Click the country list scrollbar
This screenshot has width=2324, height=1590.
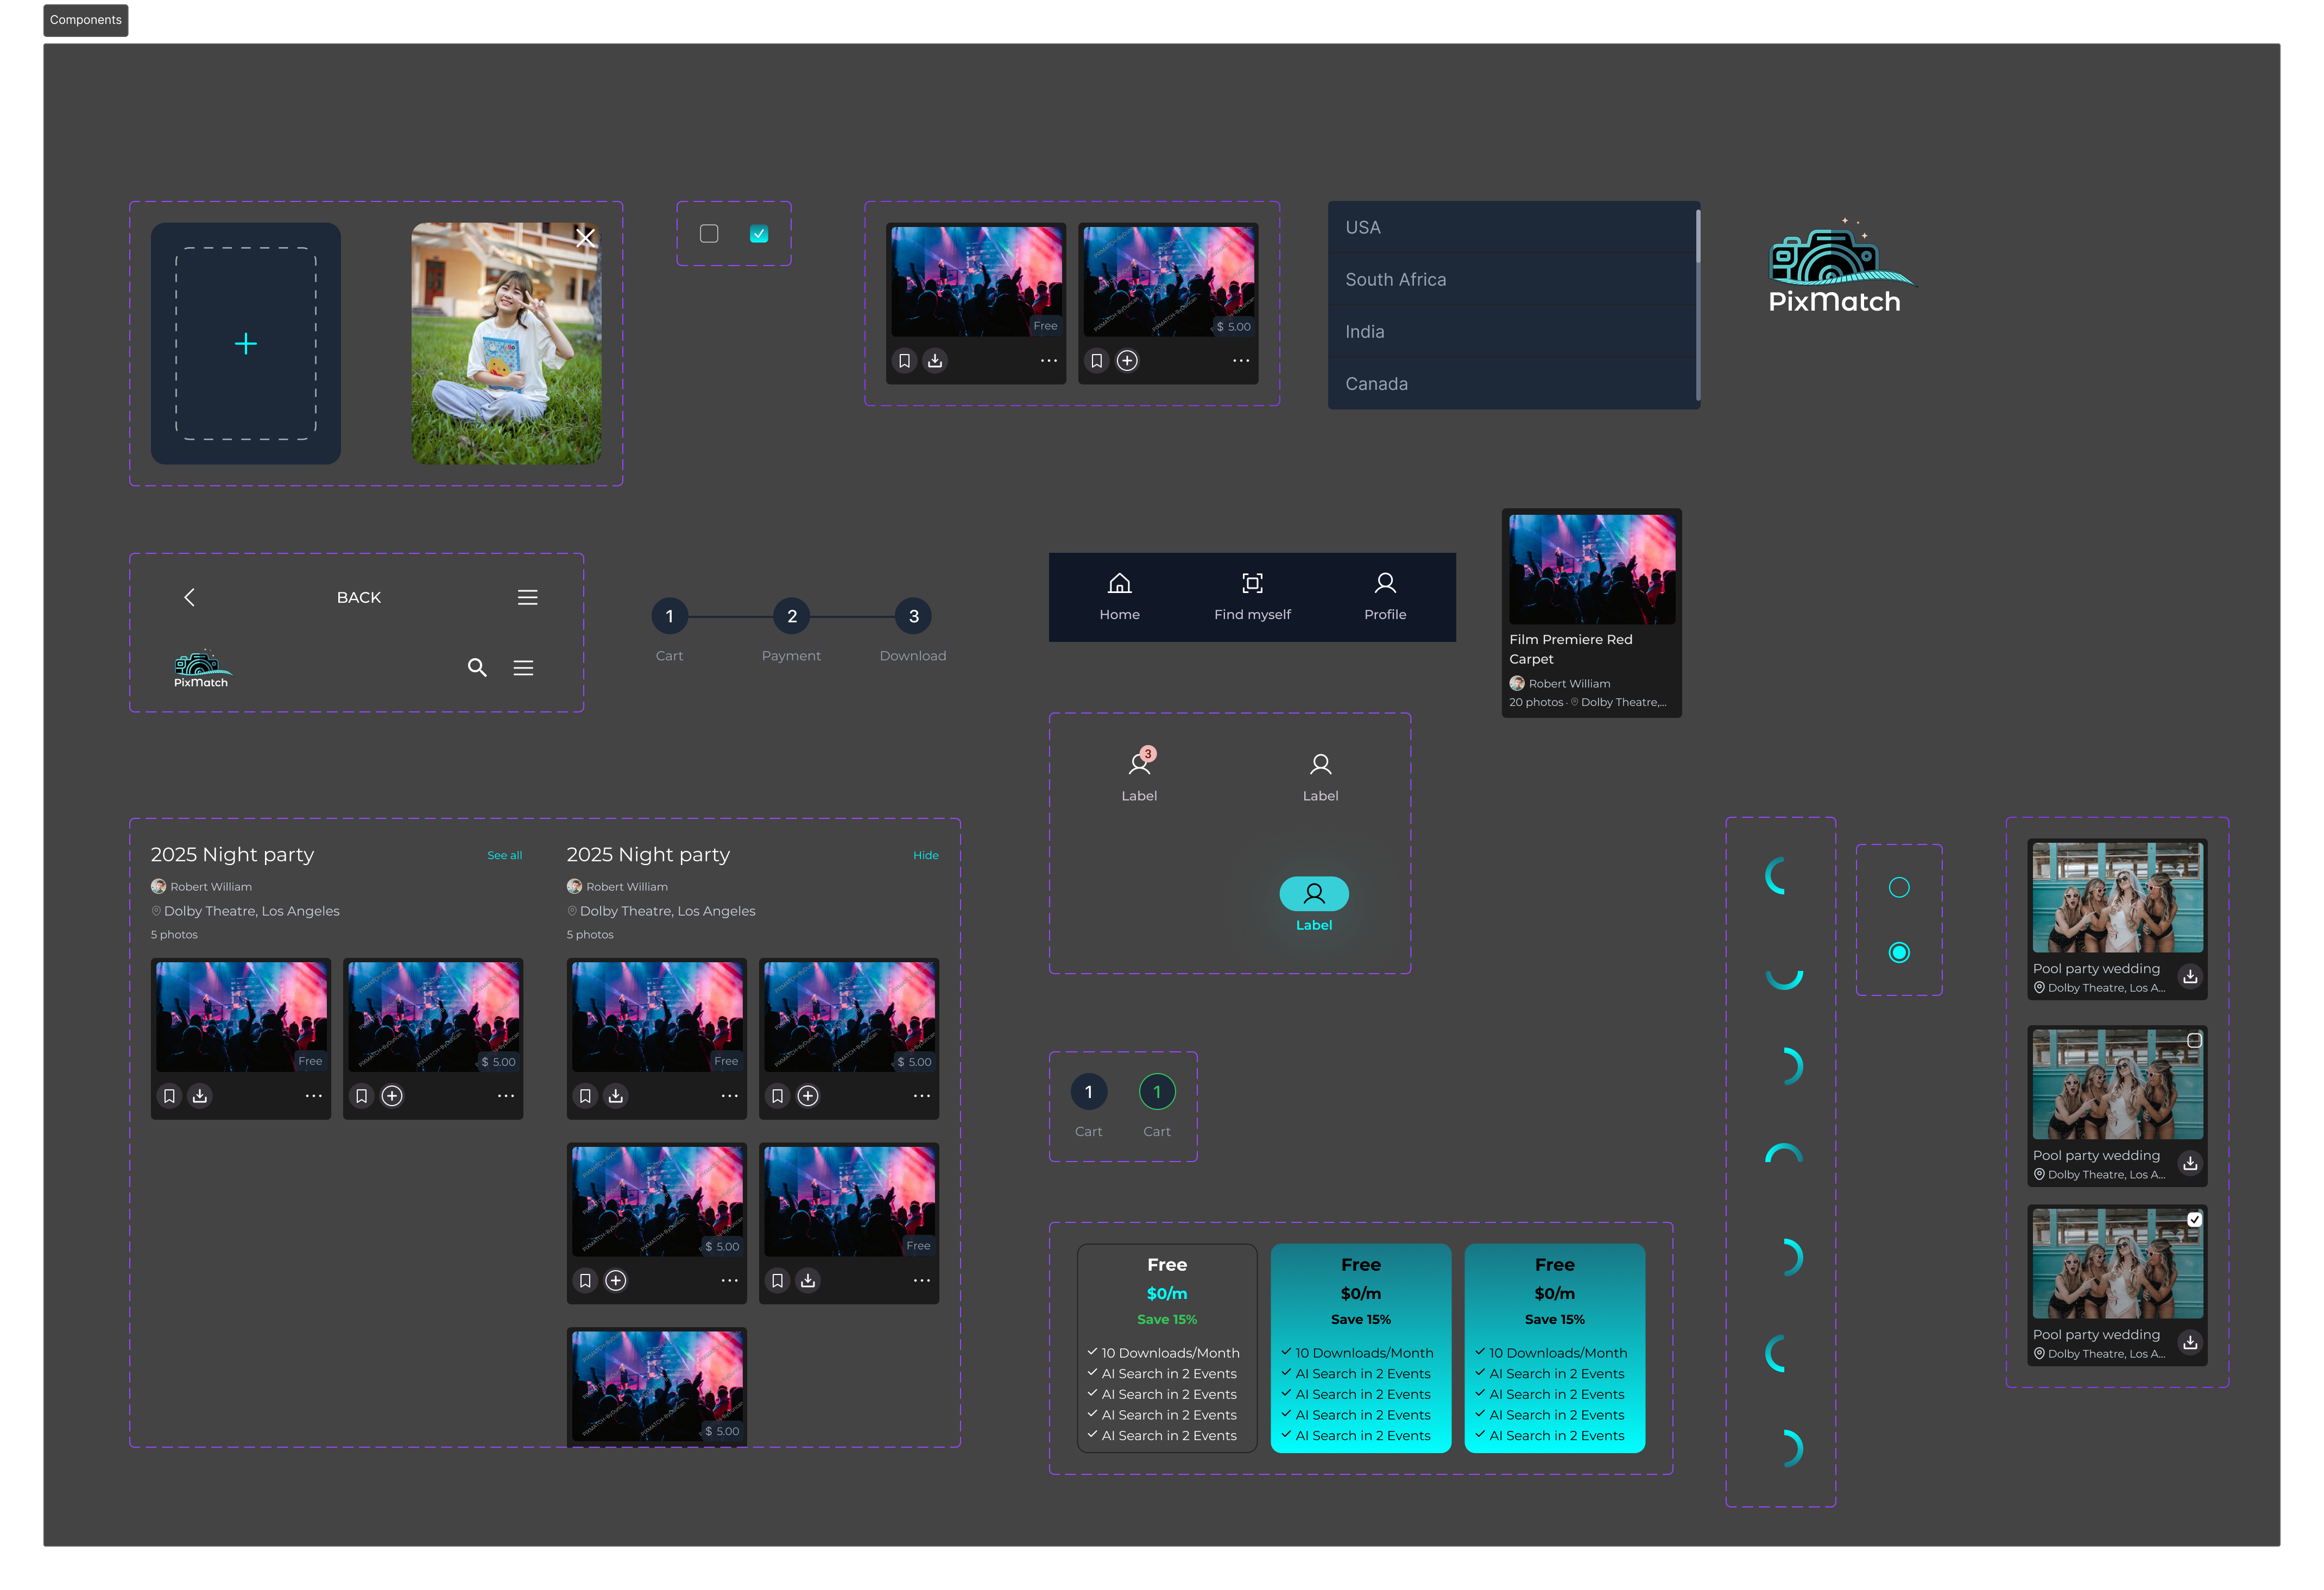coord(1698,305)
